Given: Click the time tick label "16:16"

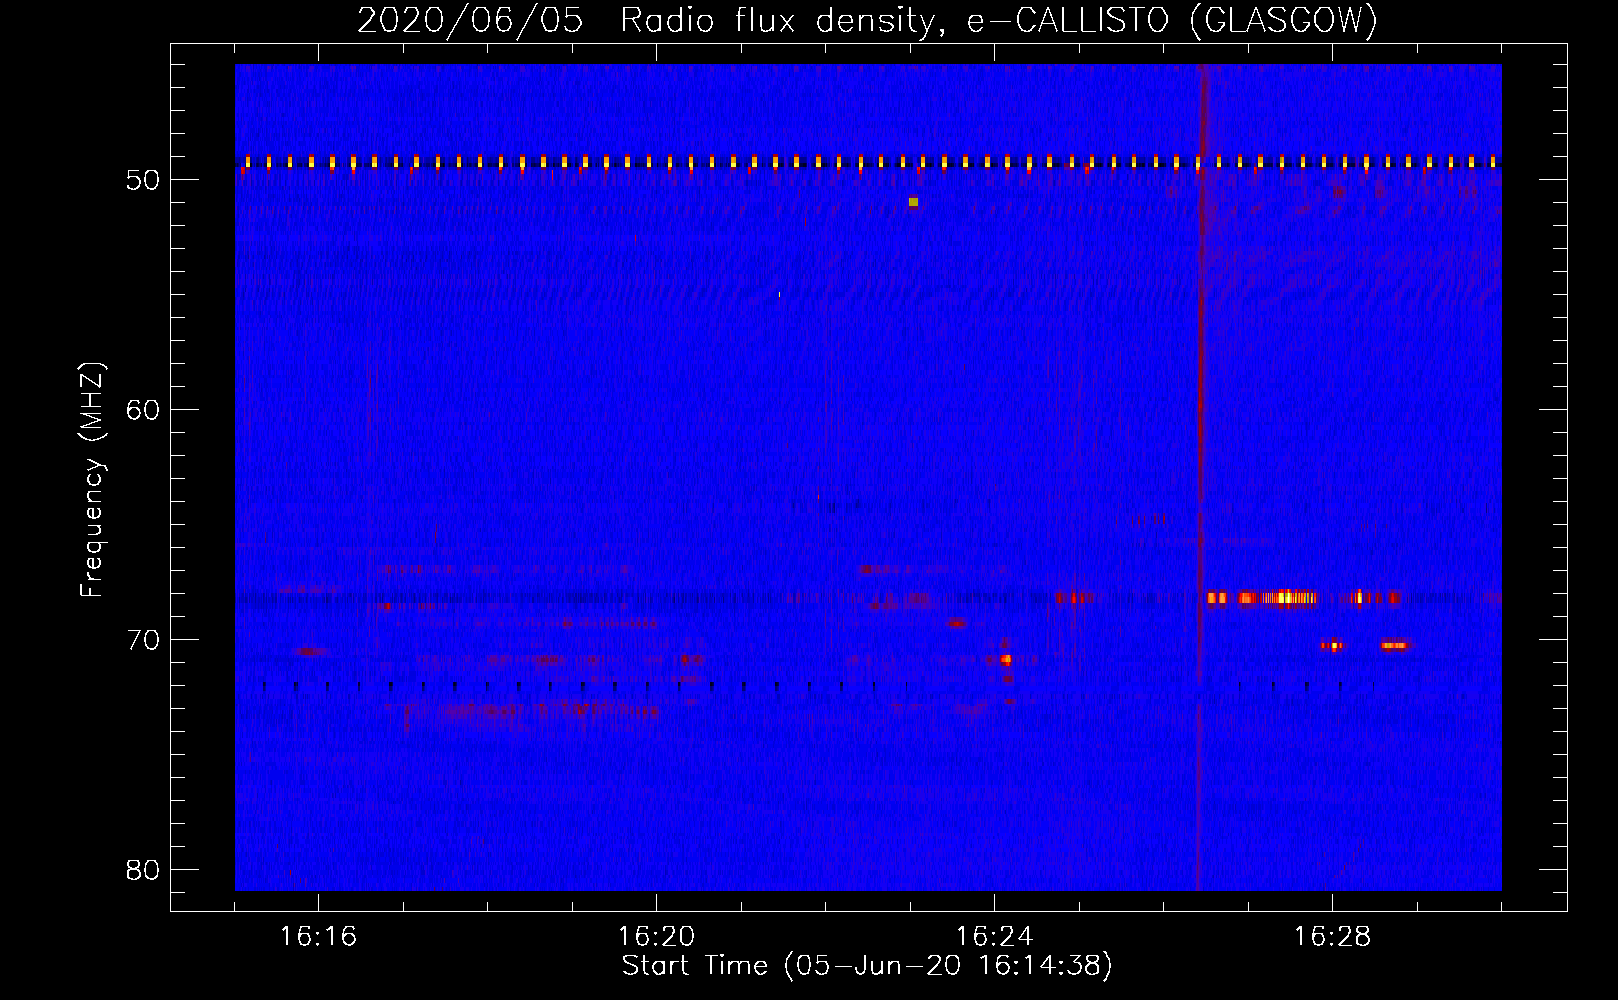Looking at the screenshot, I should pyautogui.click(x=318, y=937).
